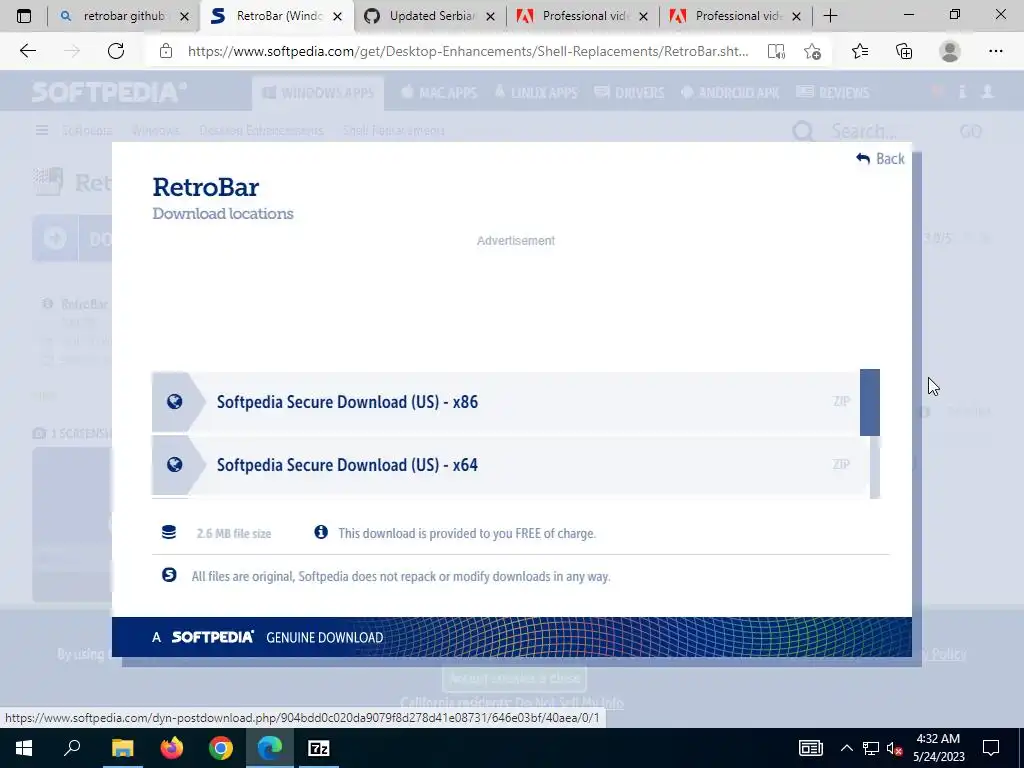Open the Linux Apps section on Softpedia
Viewport: 1024px width, 768px height.
point(536,93)
